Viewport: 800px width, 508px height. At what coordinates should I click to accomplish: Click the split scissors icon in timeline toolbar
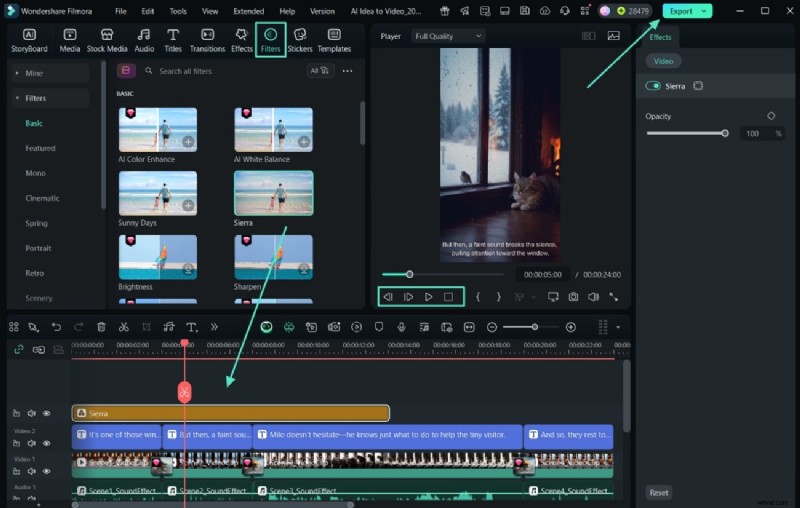pos(123,327)
